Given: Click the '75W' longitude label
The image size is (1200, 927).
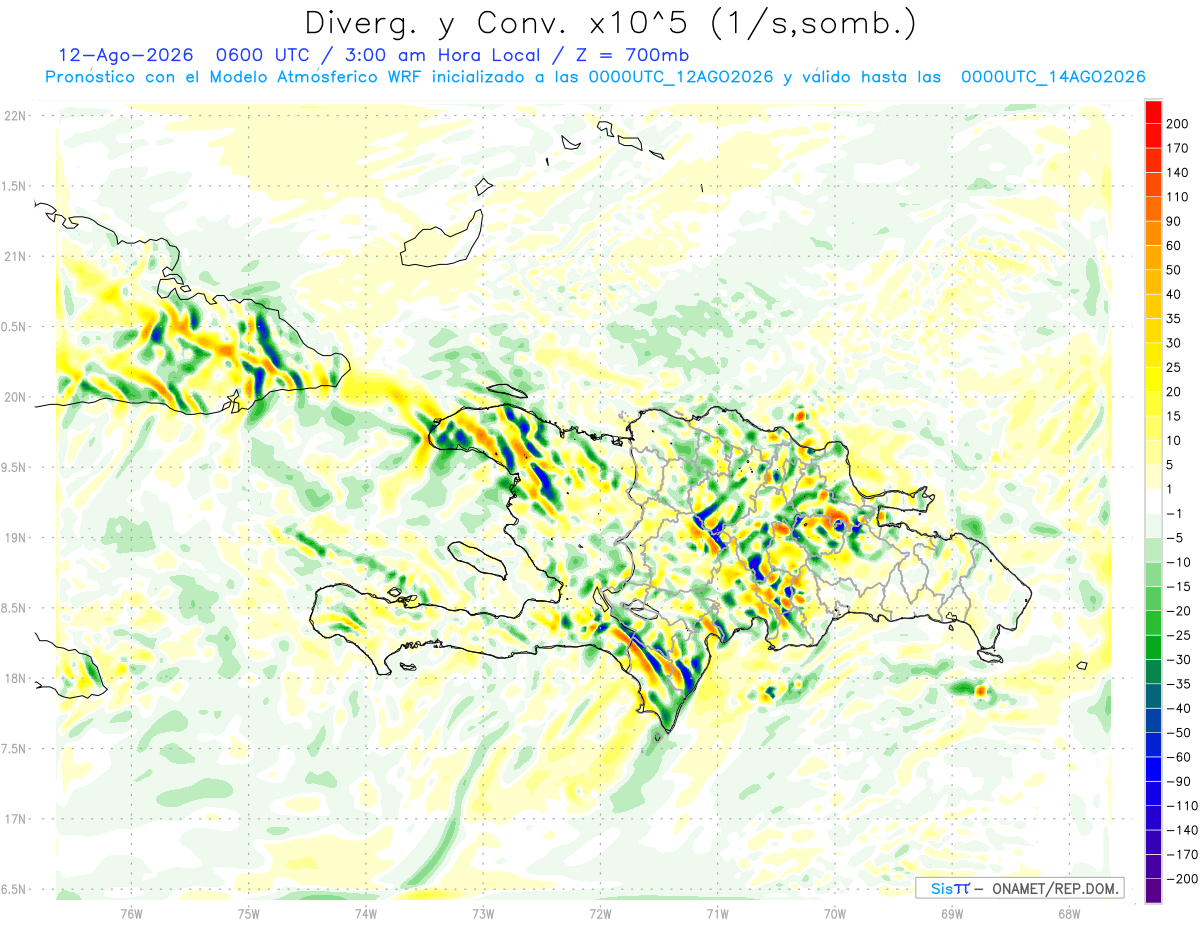Looking at the screenshot, I should [x=249, y=913].
